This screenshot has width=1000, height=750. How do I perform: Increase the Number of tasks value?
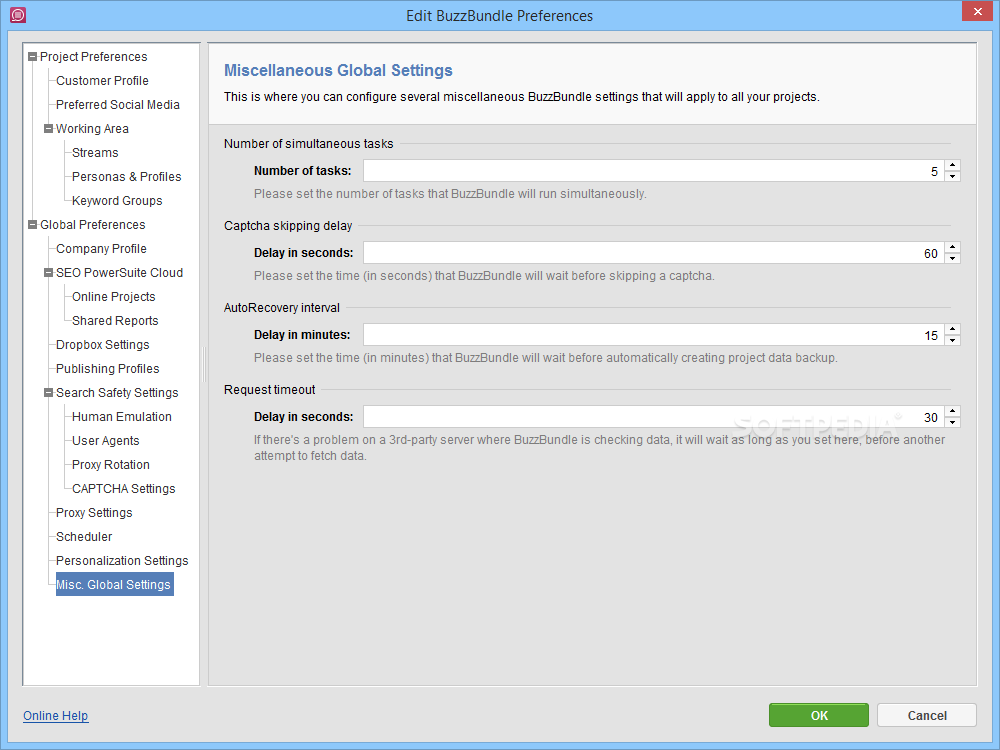click(953, 165)
